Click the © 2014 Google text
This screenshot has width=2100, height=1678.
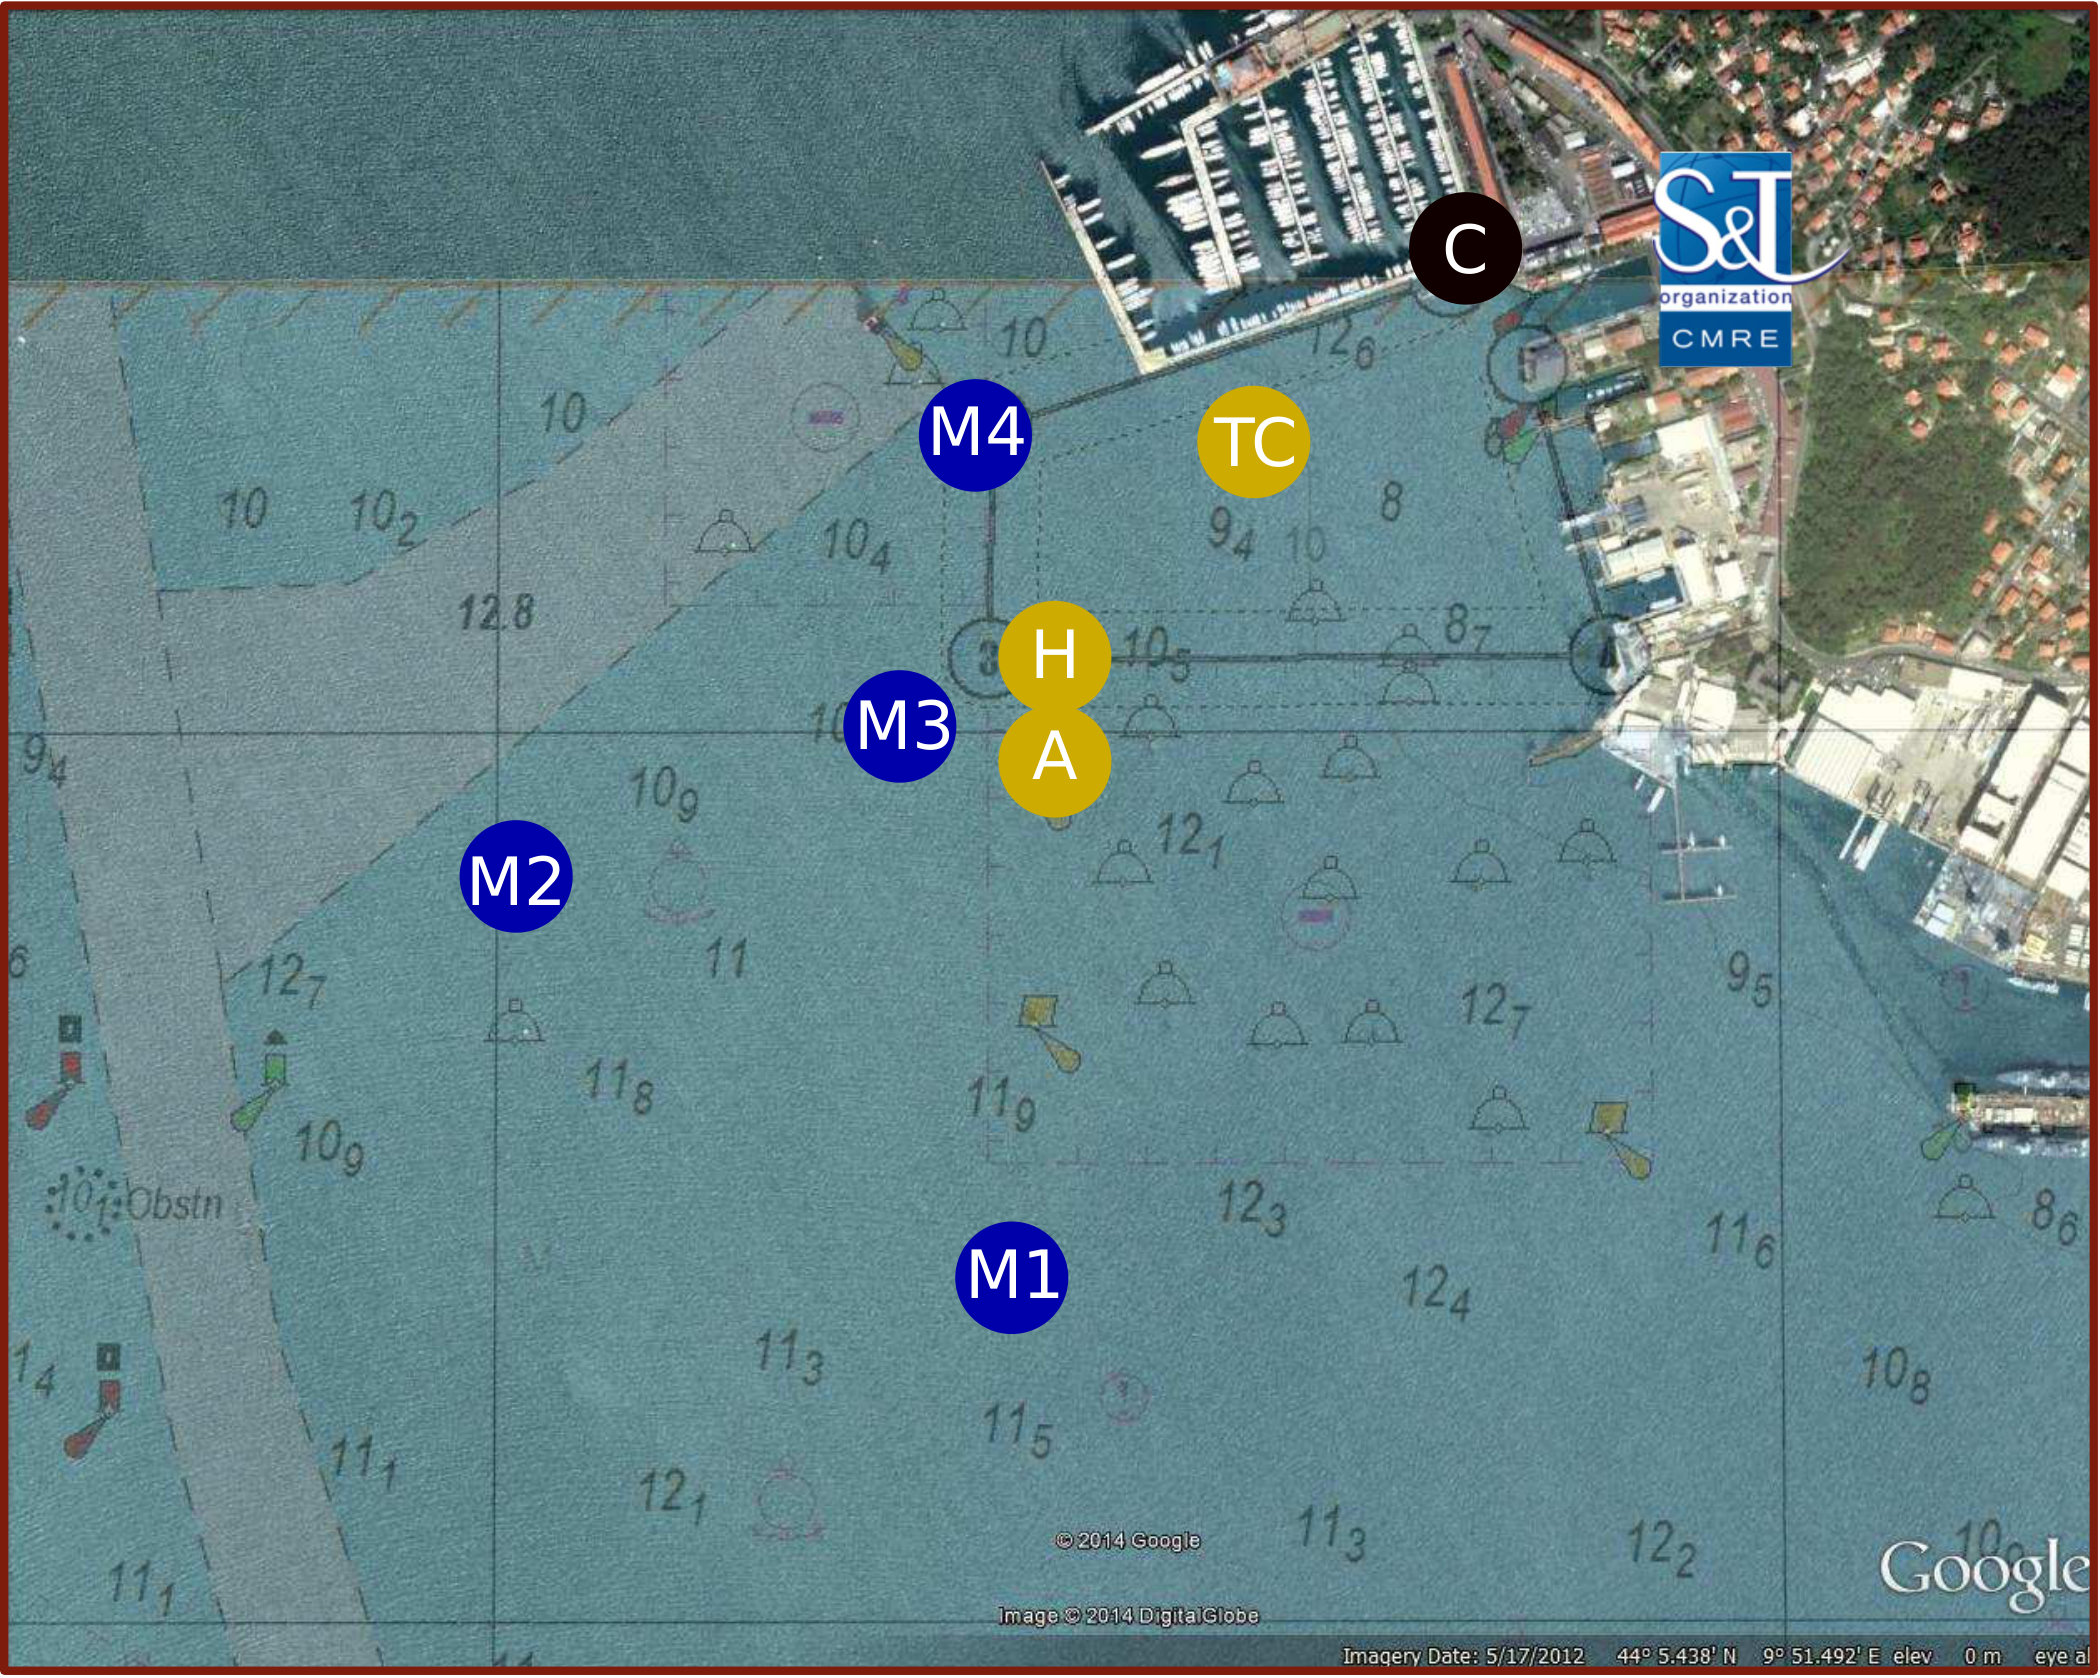click(x=1128, y=1541)
